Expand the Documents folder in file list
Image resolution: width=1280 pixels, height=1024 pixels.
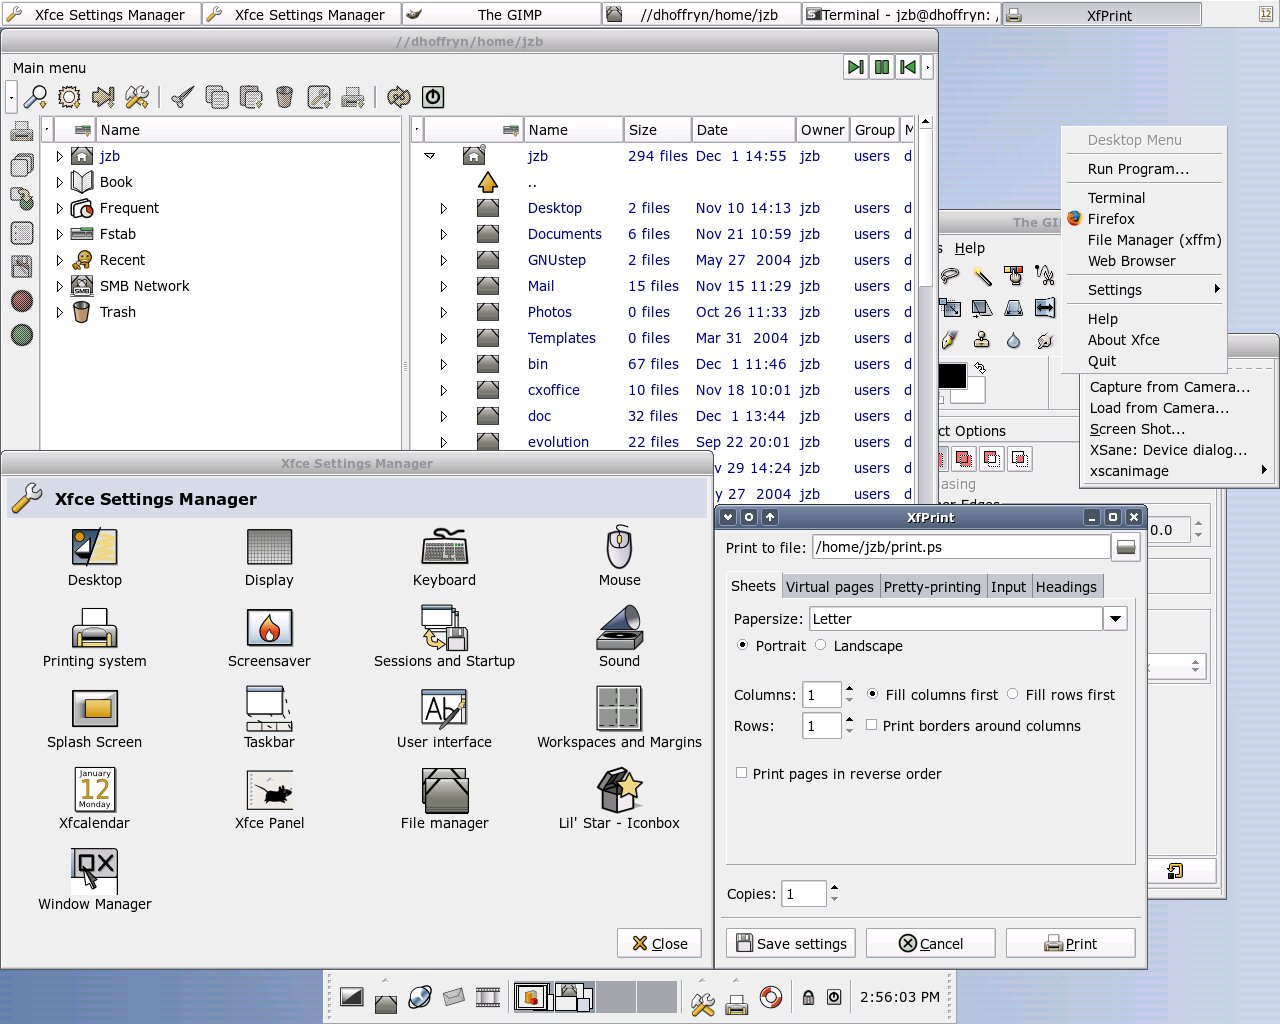443,234
